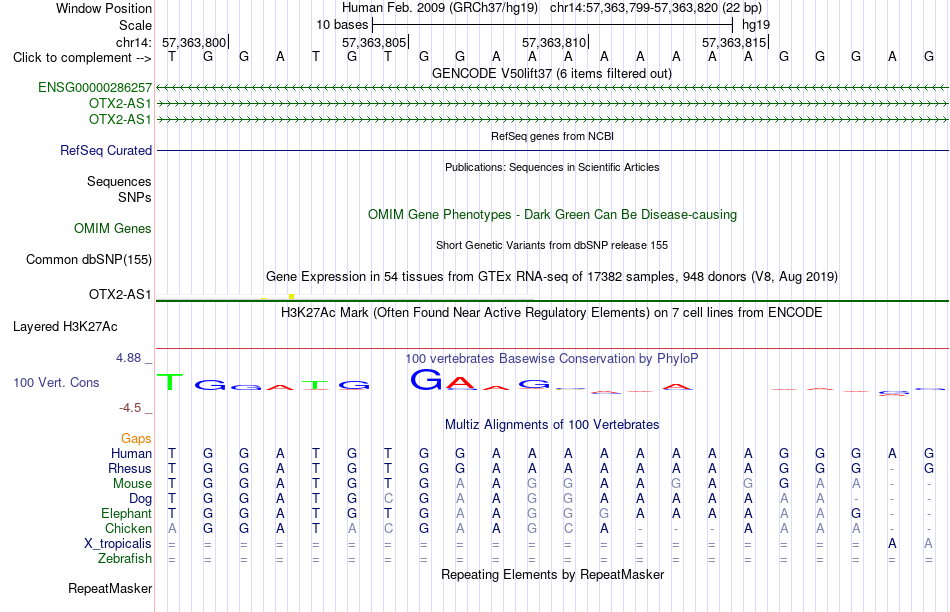Screen dimensions: 950x612
Task: Select the Gaps label in Multiz alignment
Action: pos(136,438)
